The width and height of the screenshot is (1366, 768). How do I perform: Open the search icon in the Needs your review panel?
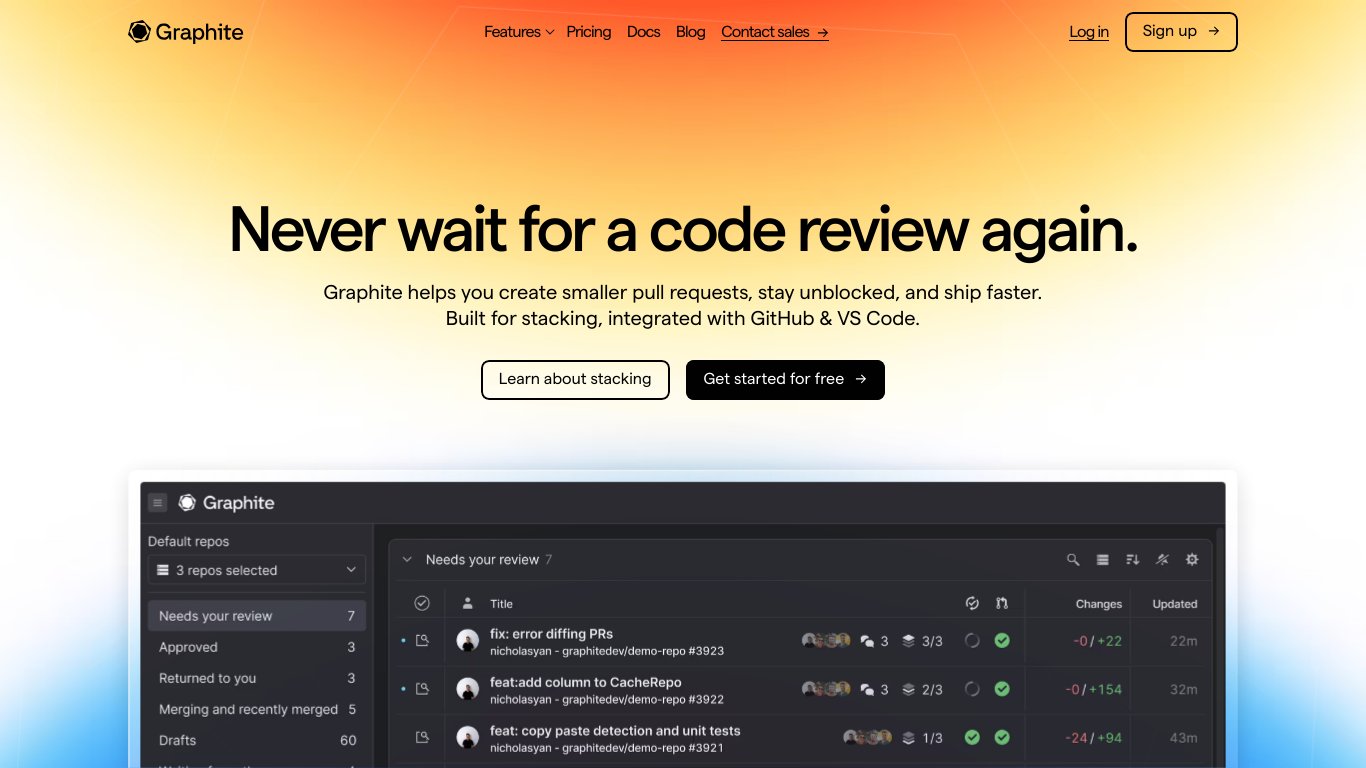click(1073, 560)
